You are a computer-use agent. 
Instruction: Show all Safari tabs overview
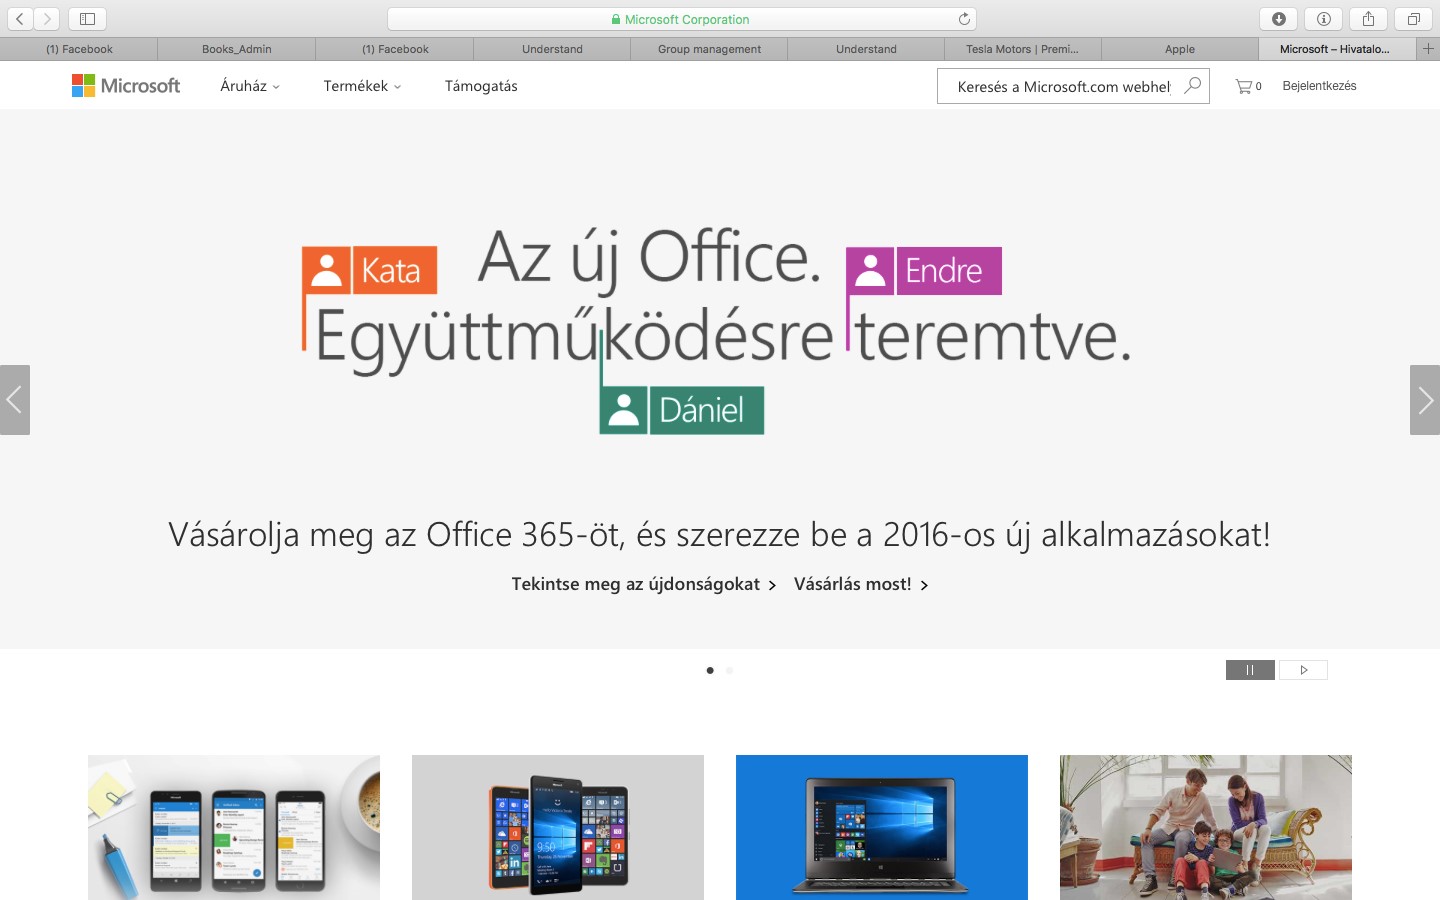pyautogui.click(x=1413, y=19)
